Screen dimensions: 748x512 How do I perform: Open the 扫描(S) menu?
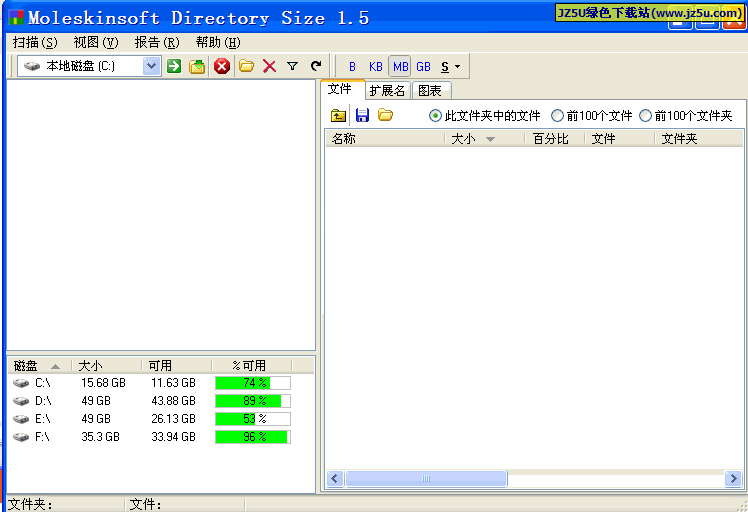(x=35, y=42)
